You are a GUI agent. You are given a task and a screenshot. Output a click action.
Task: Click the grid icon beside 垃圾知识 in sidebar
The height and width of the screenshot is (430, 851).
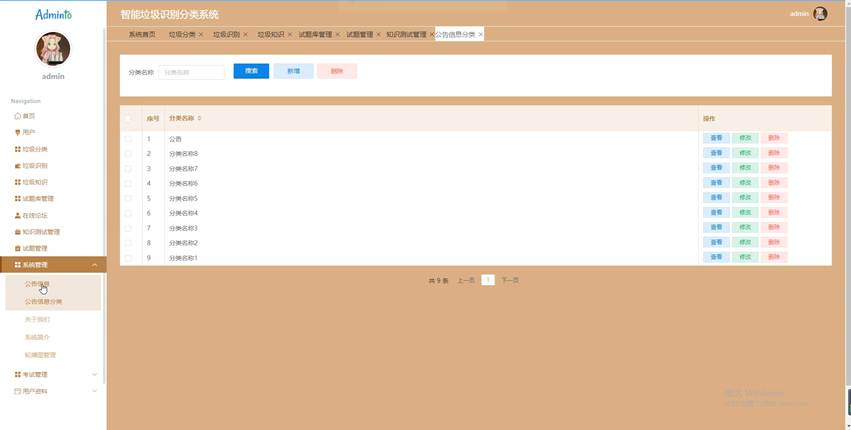[x=17, y=182]
